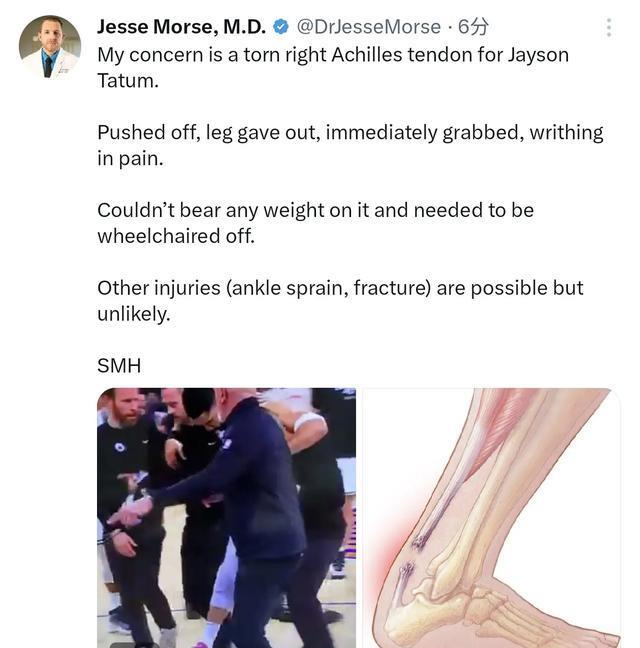This screenshot has height=648, width=640.
Task: Click the 6分 tweet timestamp
Action: point(473,27)
